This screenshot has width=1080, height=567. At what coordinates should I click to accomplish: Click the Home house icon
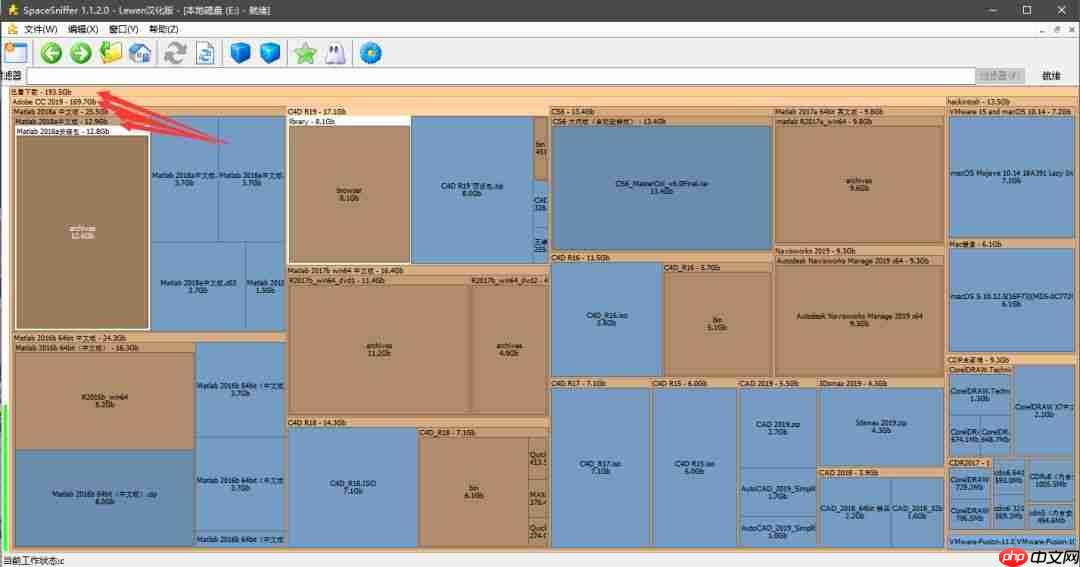[141, 53]
